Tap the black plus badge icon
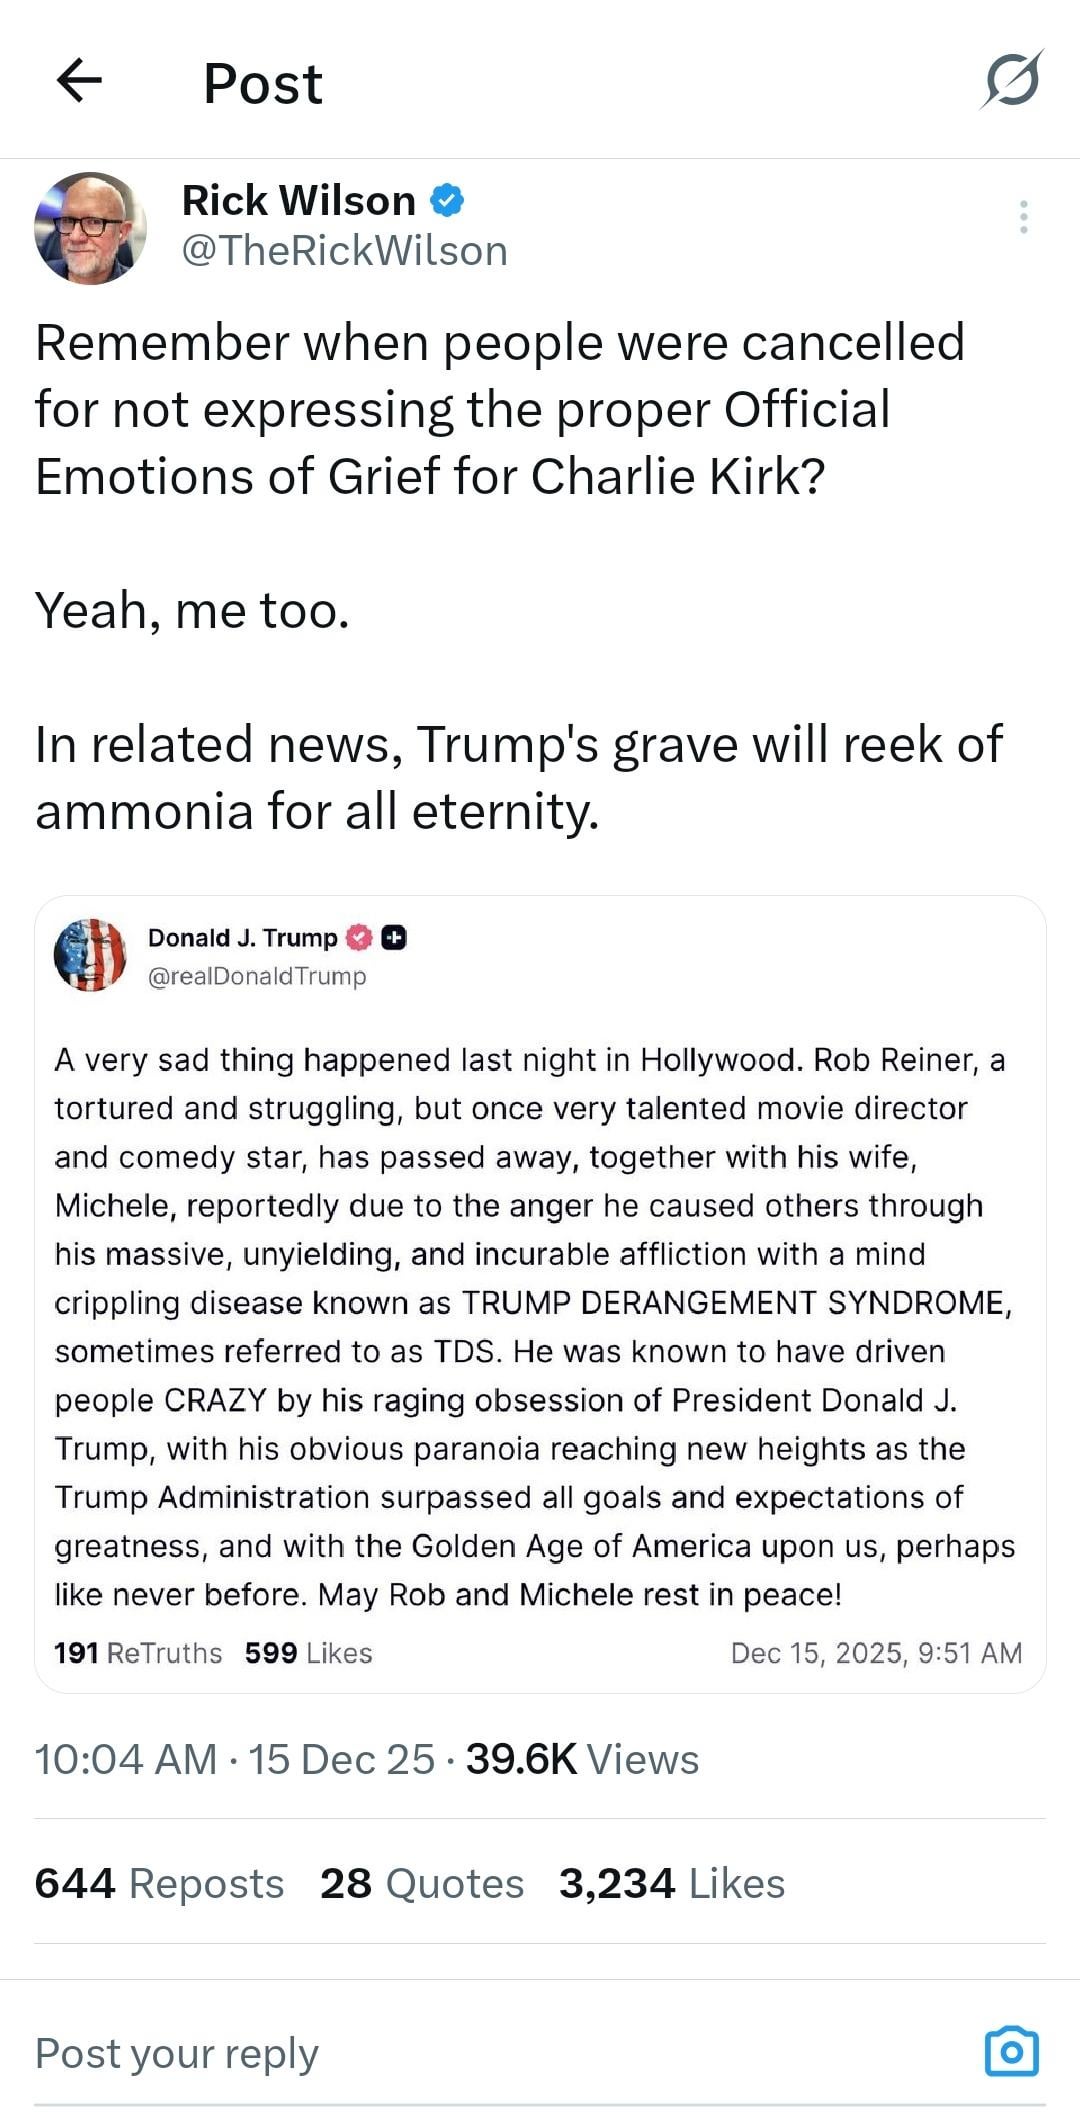The image size is (1080, 2121). (x=394, y=938)
